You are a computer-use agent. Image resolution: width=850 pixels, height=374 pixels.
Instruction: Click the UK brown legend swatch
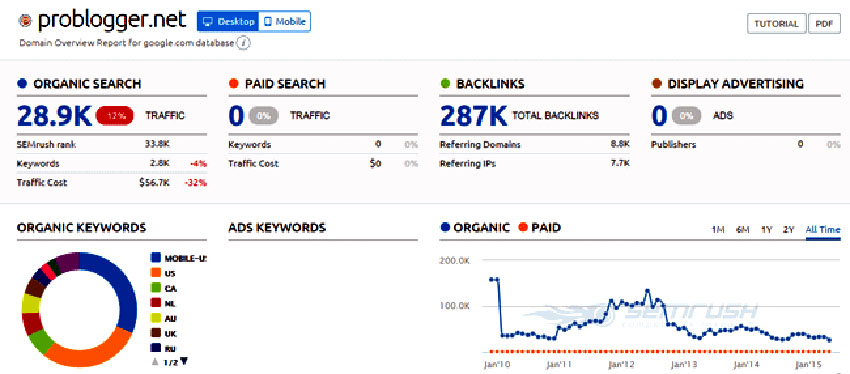pos(156,333)
